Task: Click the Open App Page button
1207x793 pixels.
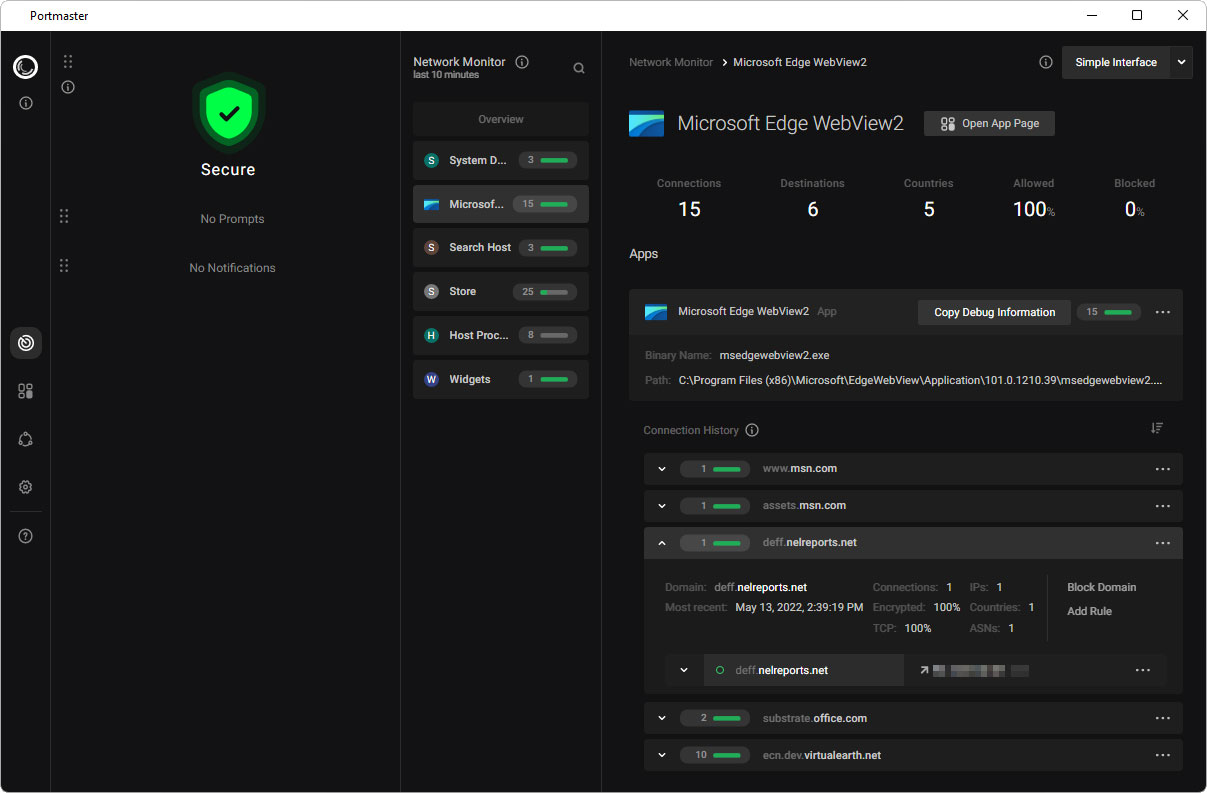Action: [x=989, y=124]
